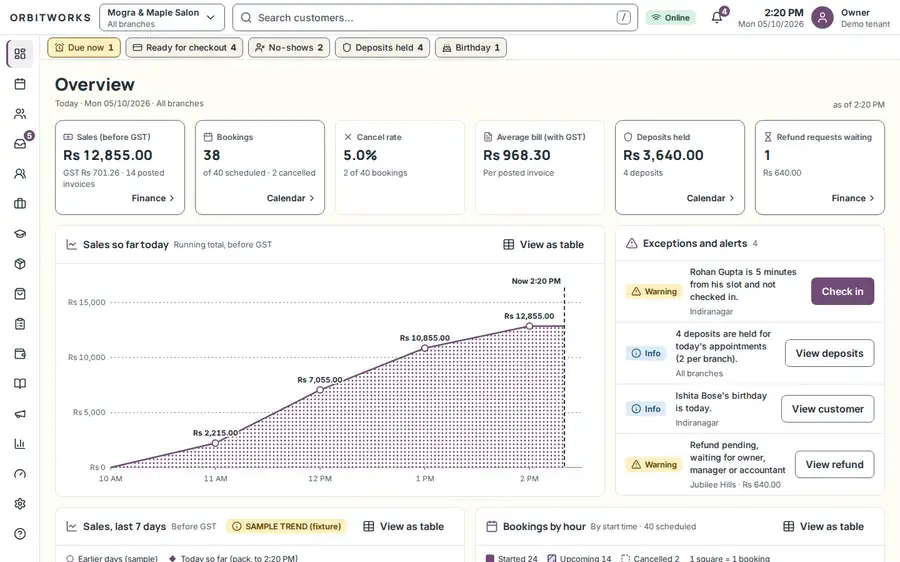
Task: Click the Owner profile avatar
Action: [x=822, y=18]
